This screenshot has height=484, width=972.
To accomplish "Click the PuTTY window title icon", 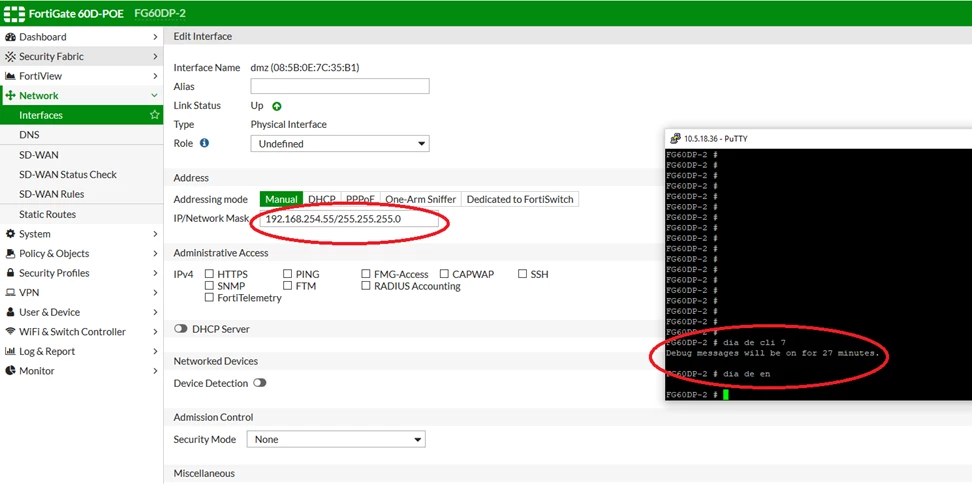I will pos(674,139).
